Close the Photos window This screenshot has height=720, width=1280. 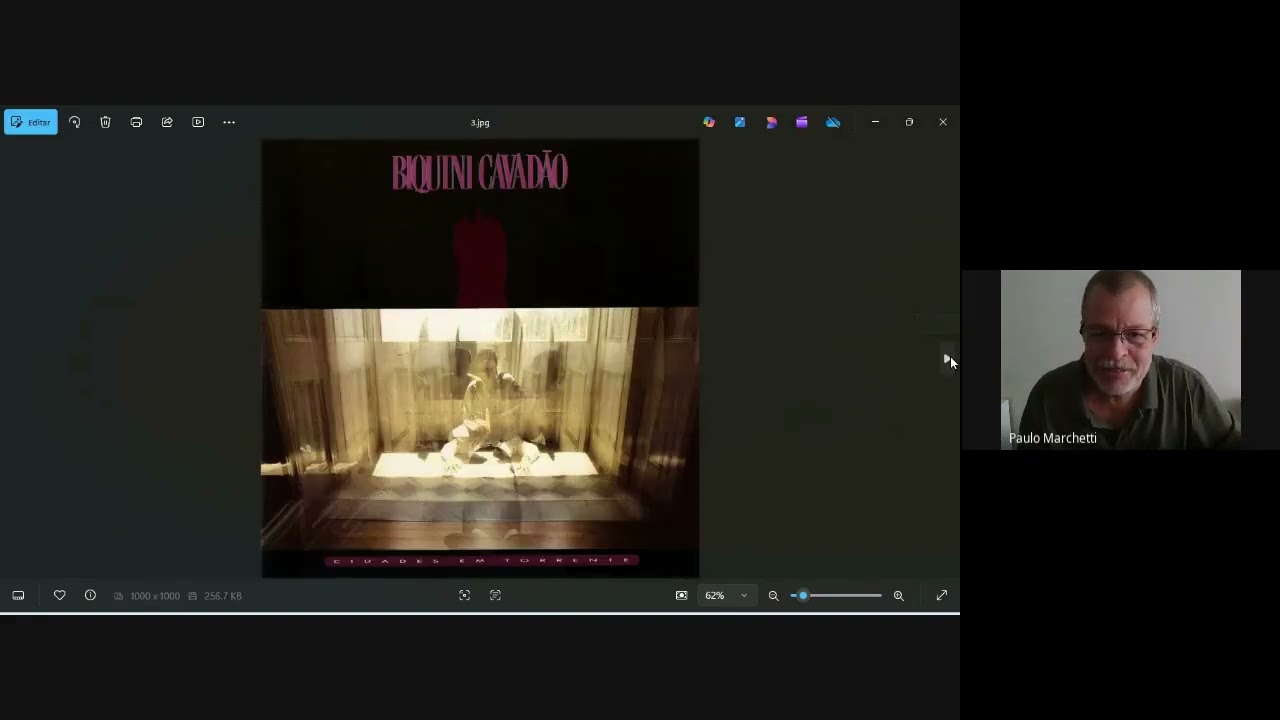coord(942,122)
